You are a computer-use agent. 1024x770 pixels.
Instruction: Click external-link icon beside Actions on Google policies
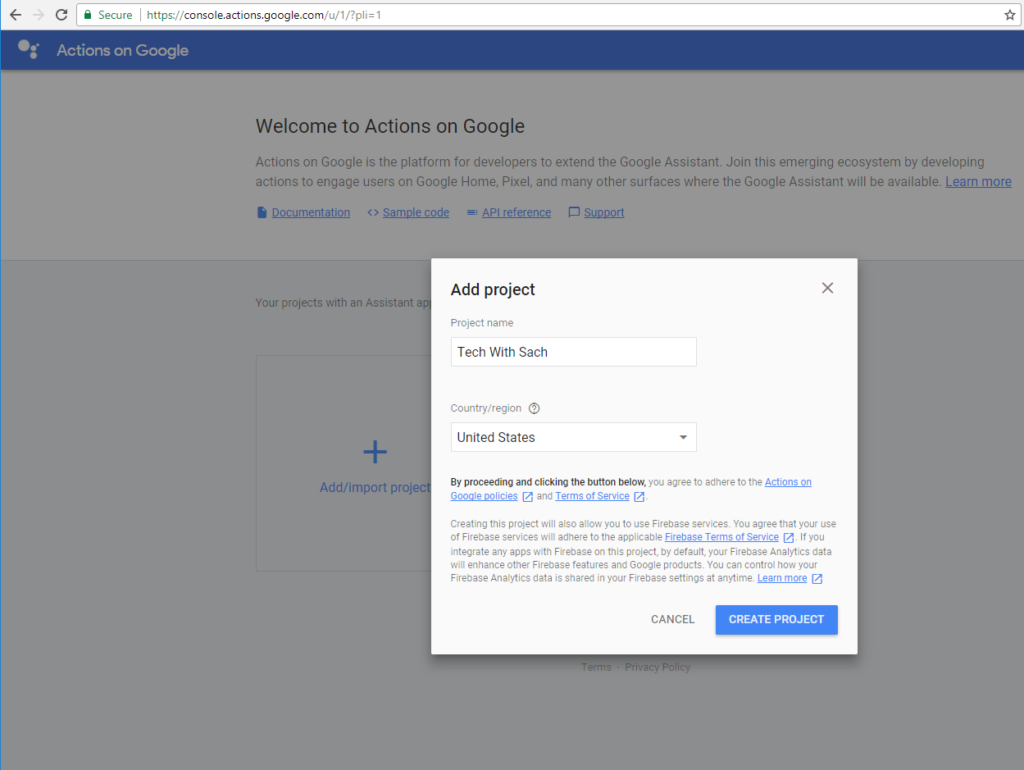coord(528,496)
